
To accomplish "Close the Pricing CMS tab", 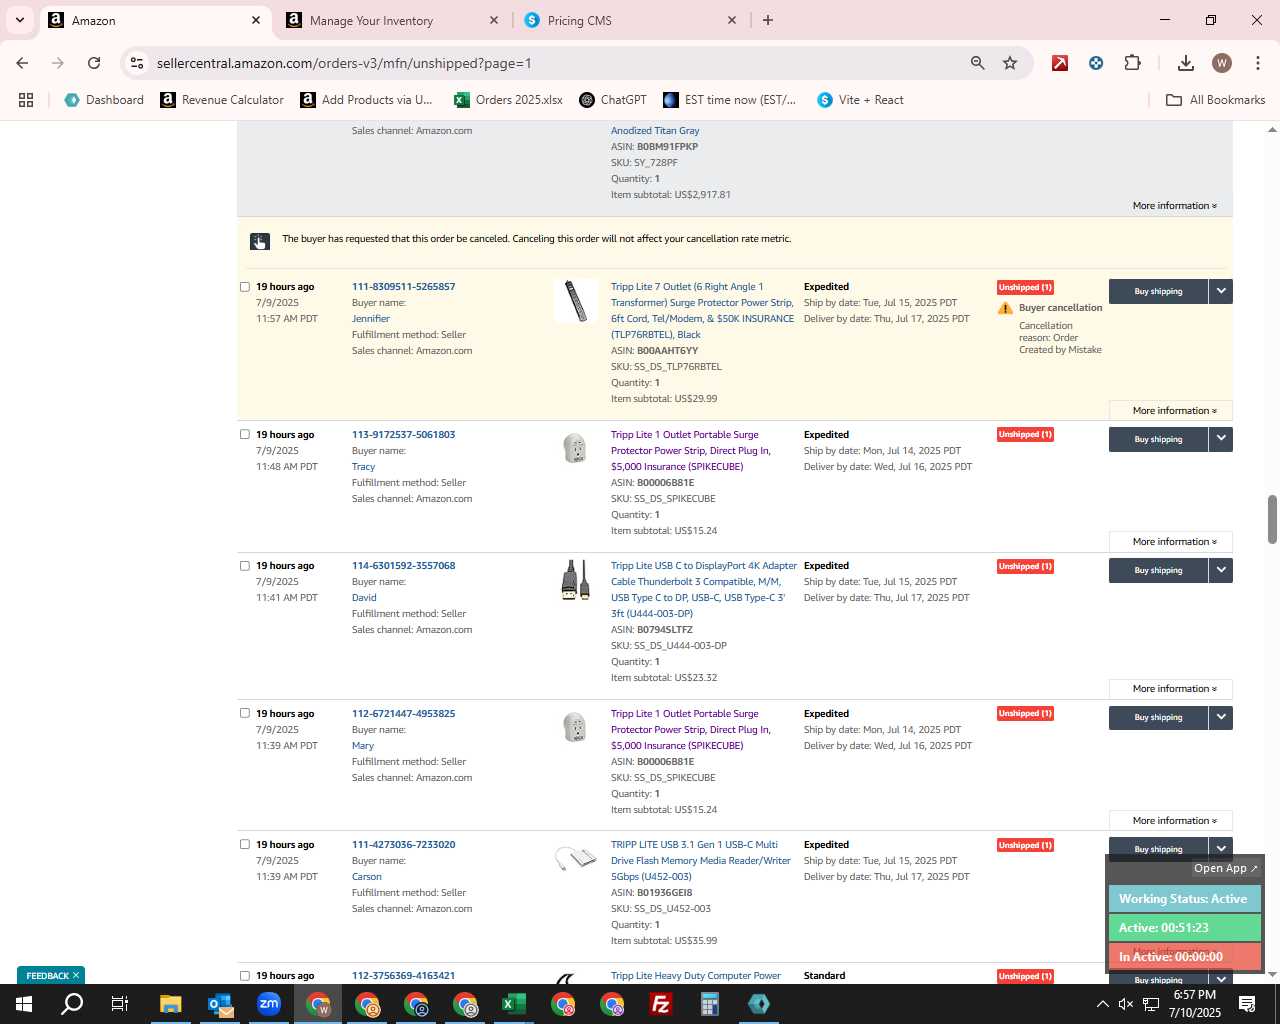I will [x=732, y=20].
